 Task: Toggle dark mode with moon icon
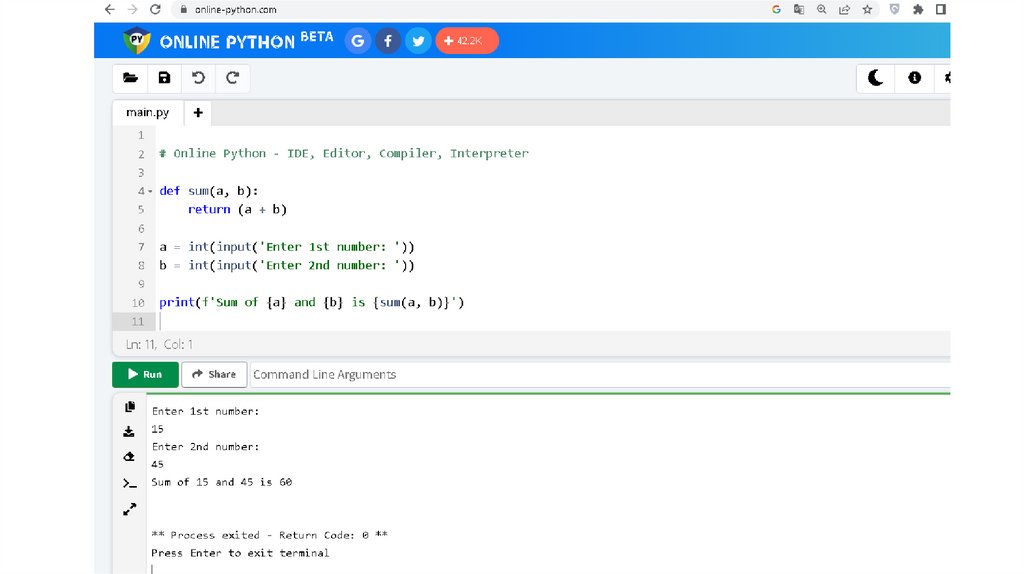(875, 78)
